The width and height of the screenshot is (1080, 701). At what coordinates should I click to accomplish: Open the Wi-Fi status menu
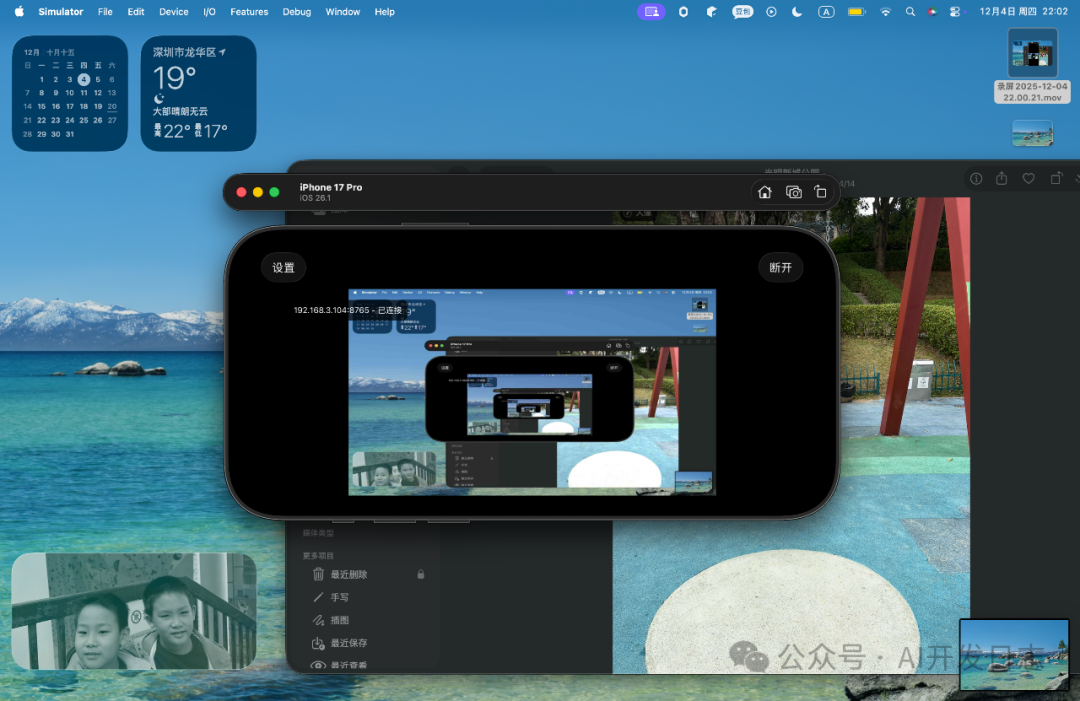[x=886, y=12]
